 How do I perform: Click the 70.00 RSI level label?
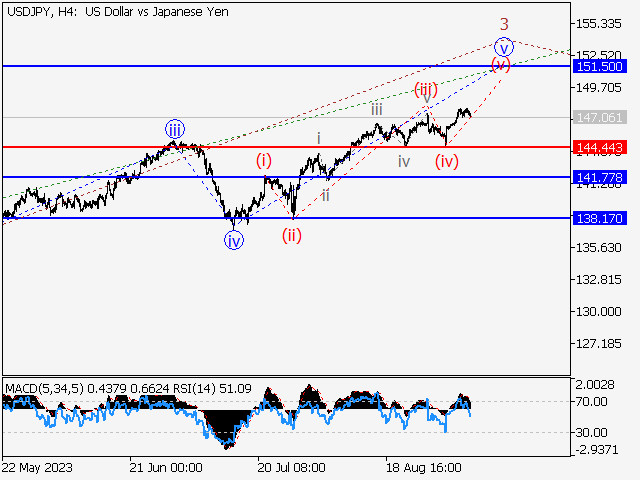591,402
